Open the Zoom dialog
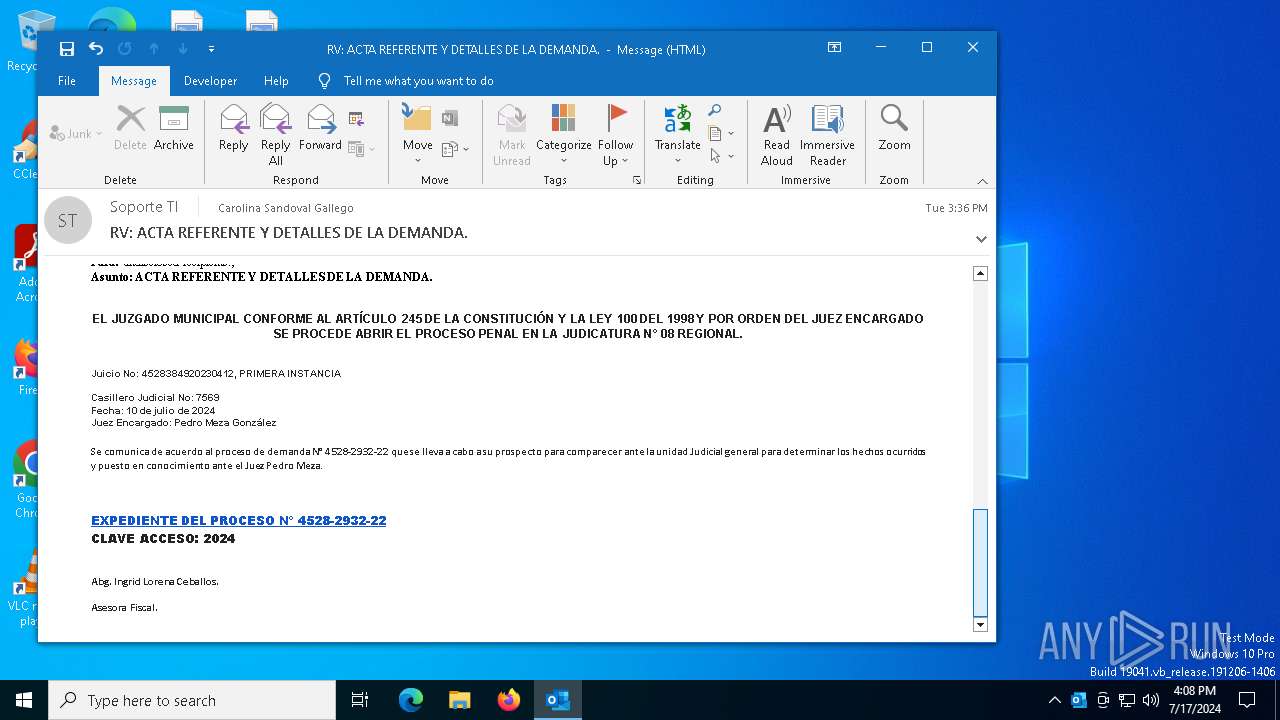Screen dimensions: 1280x720 point(894,128)
